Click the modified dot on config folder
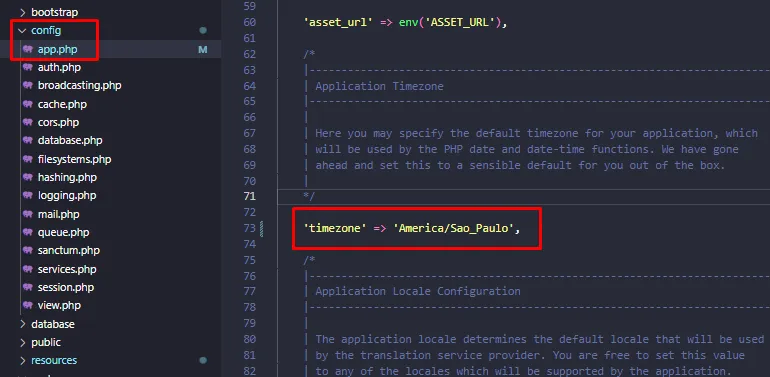 (x=203, y=30)
